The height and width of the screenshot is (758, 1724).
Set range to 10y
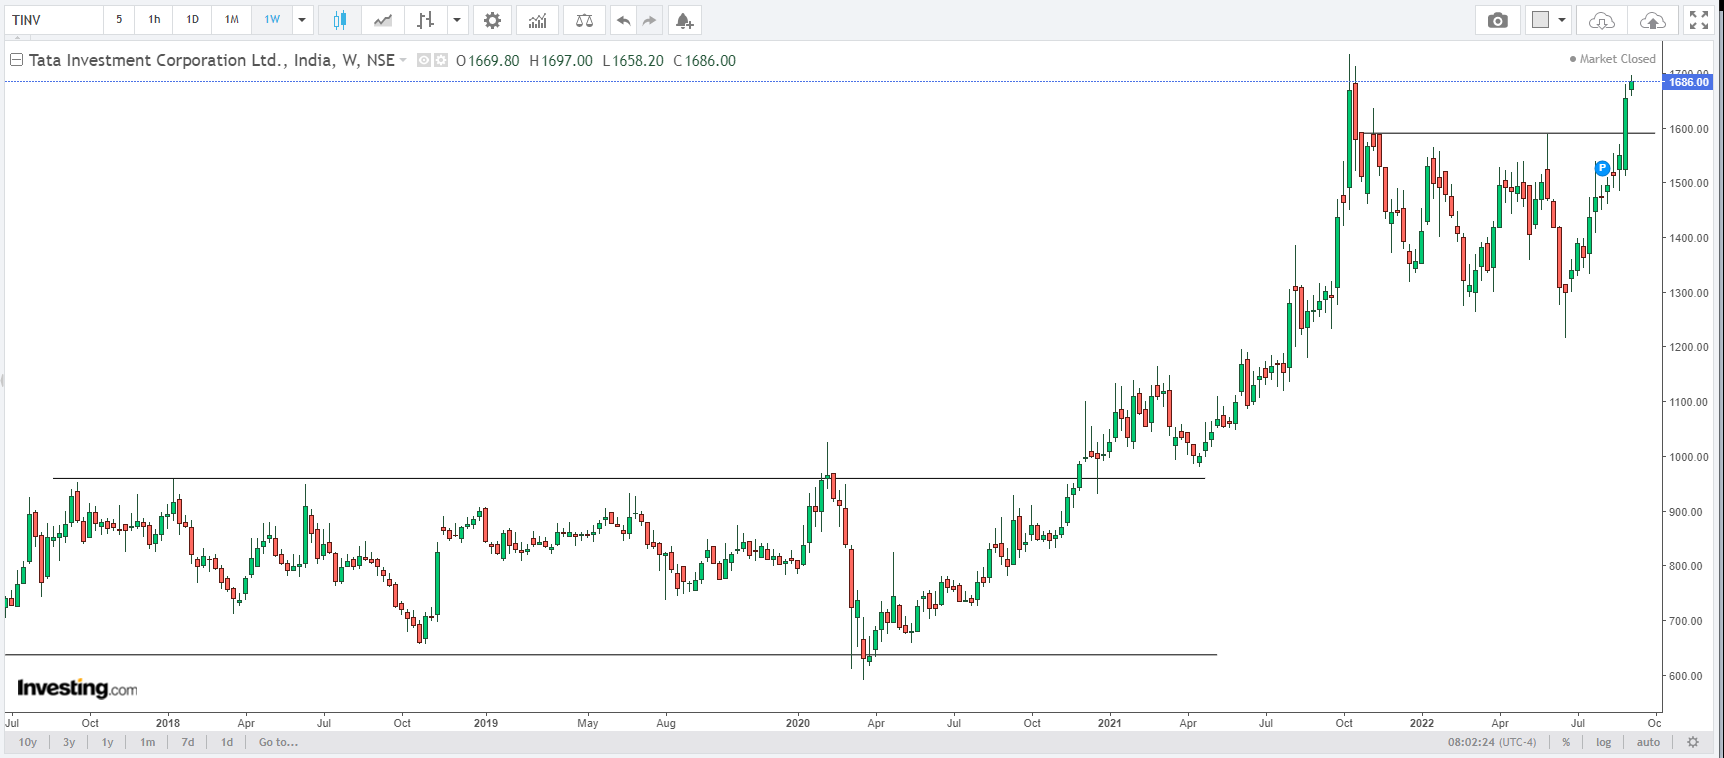click(x=28, y=742)
